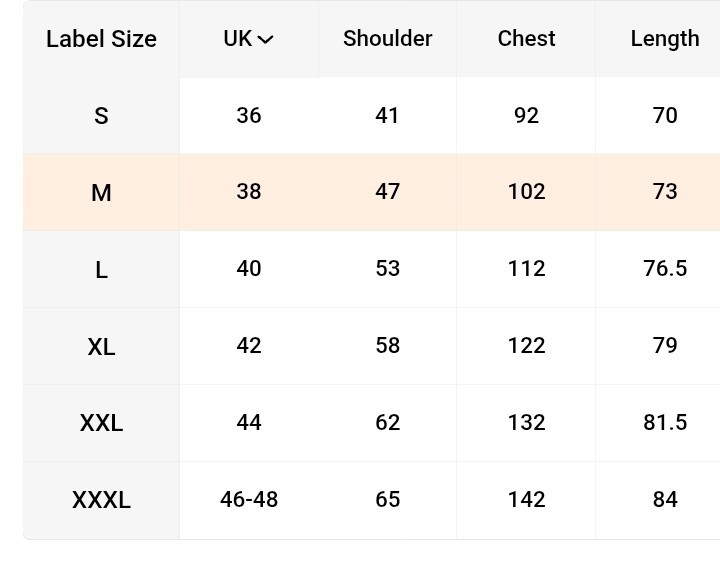Open the UK size region dropdown
Image resolution: width=720 pixels, height=564 pixels.
[x=248, y=39]
